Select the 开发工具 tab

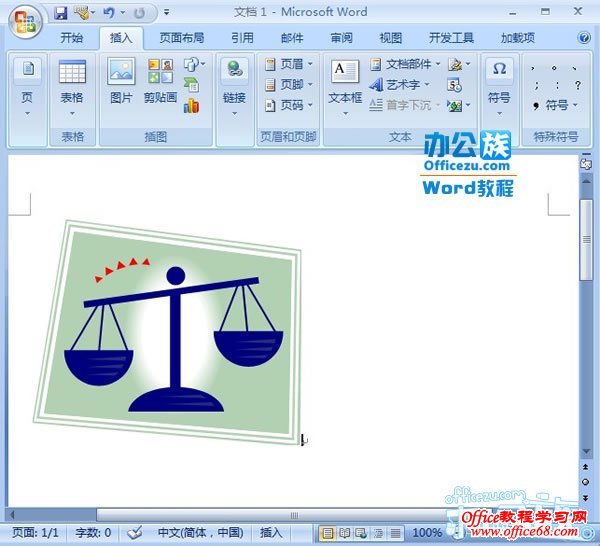point(451,37)
